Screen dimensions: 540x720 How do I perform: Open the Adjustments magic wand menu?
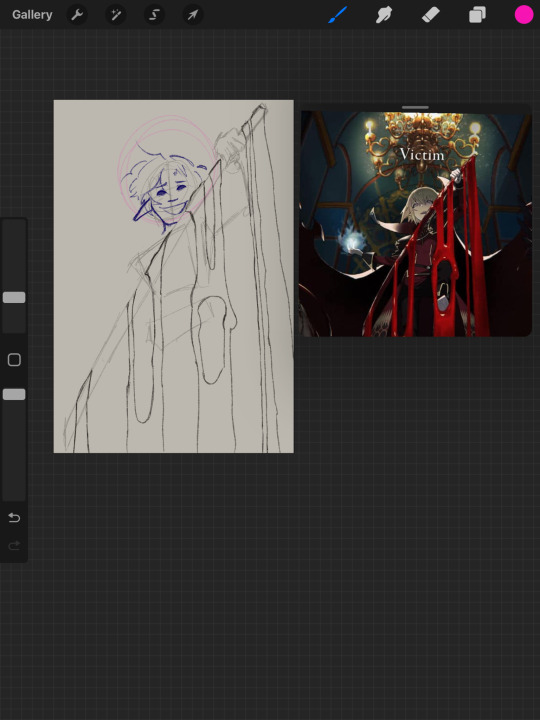click(115, 15)
